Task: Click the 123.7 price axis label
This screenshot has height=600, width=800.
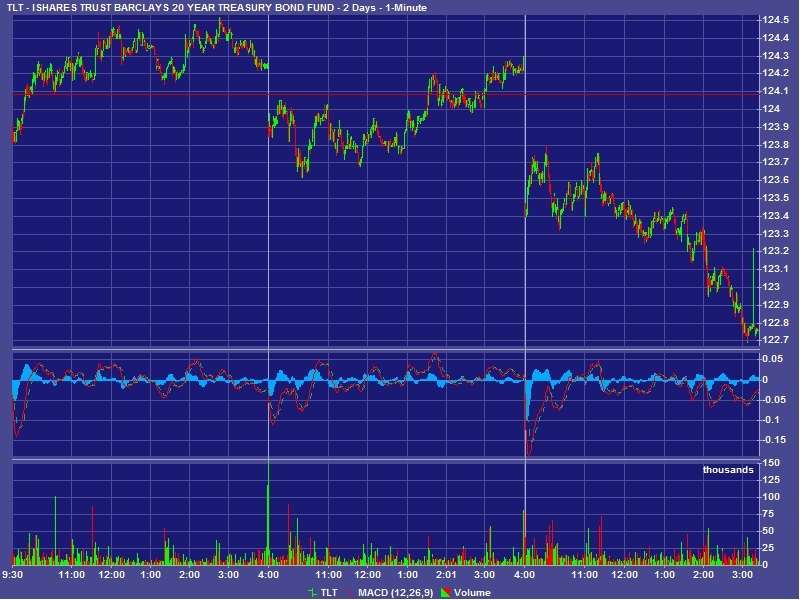Action: (774, 162)
